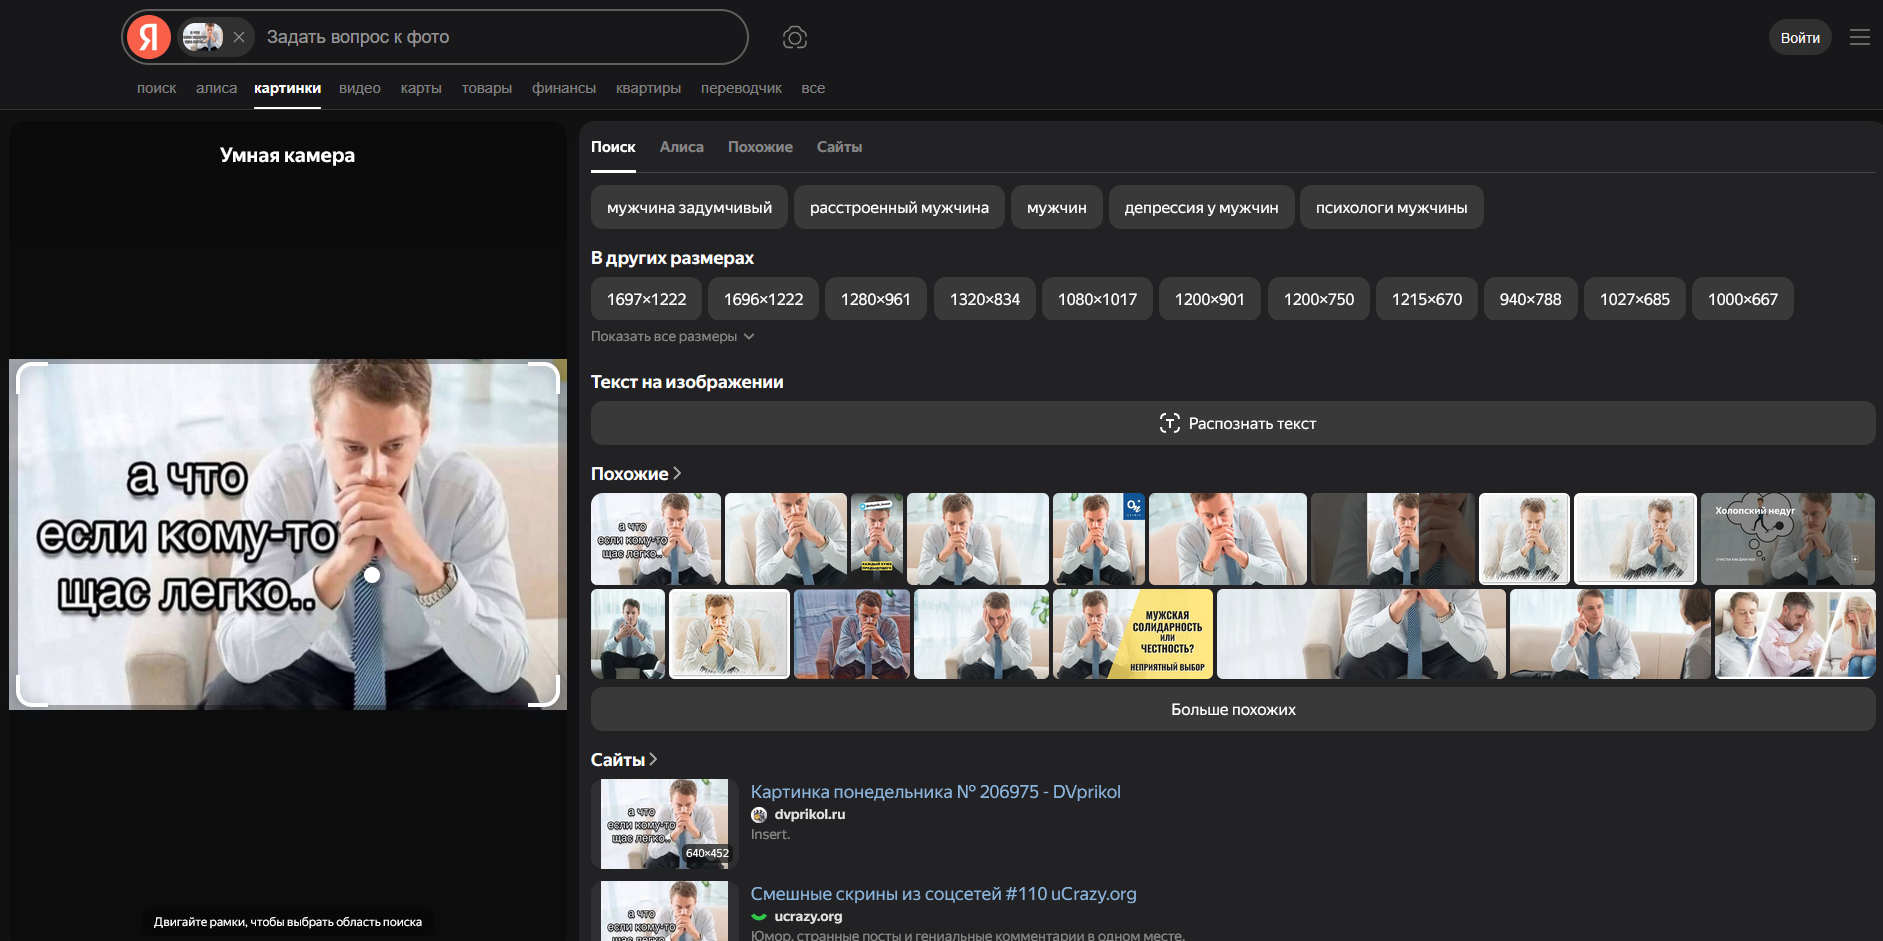Open the uCrazy.org result thumbnail
This screenshot has height=941, width=1883.
coord(665,911)
